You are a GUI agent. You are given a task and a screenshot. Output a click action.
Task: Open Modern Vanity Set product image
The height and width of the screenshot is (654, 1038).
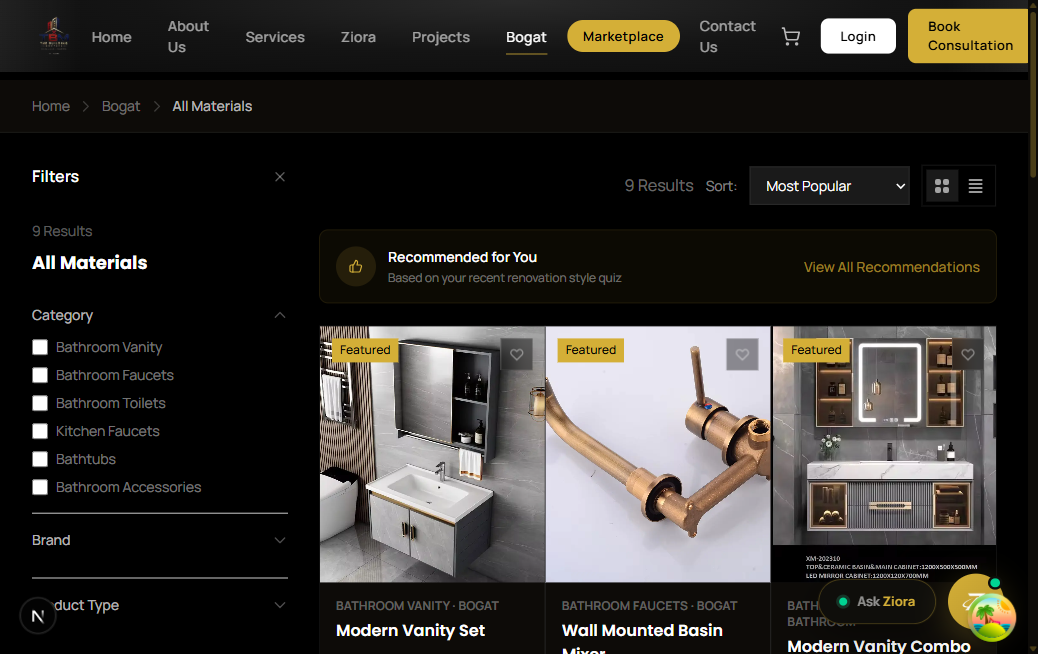coord(432,454)
